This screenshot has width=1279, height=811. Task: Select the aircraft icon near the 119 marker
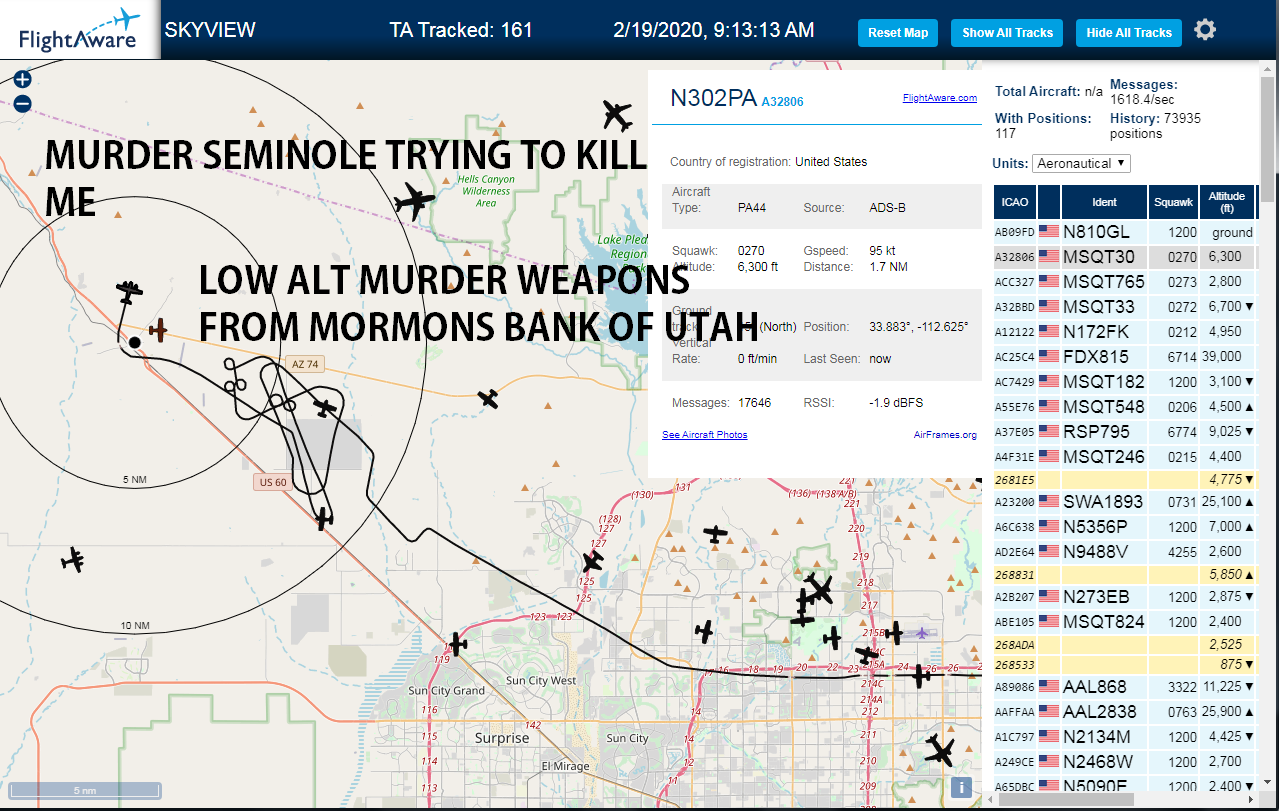pyautogui.click(x=457, y=644)
